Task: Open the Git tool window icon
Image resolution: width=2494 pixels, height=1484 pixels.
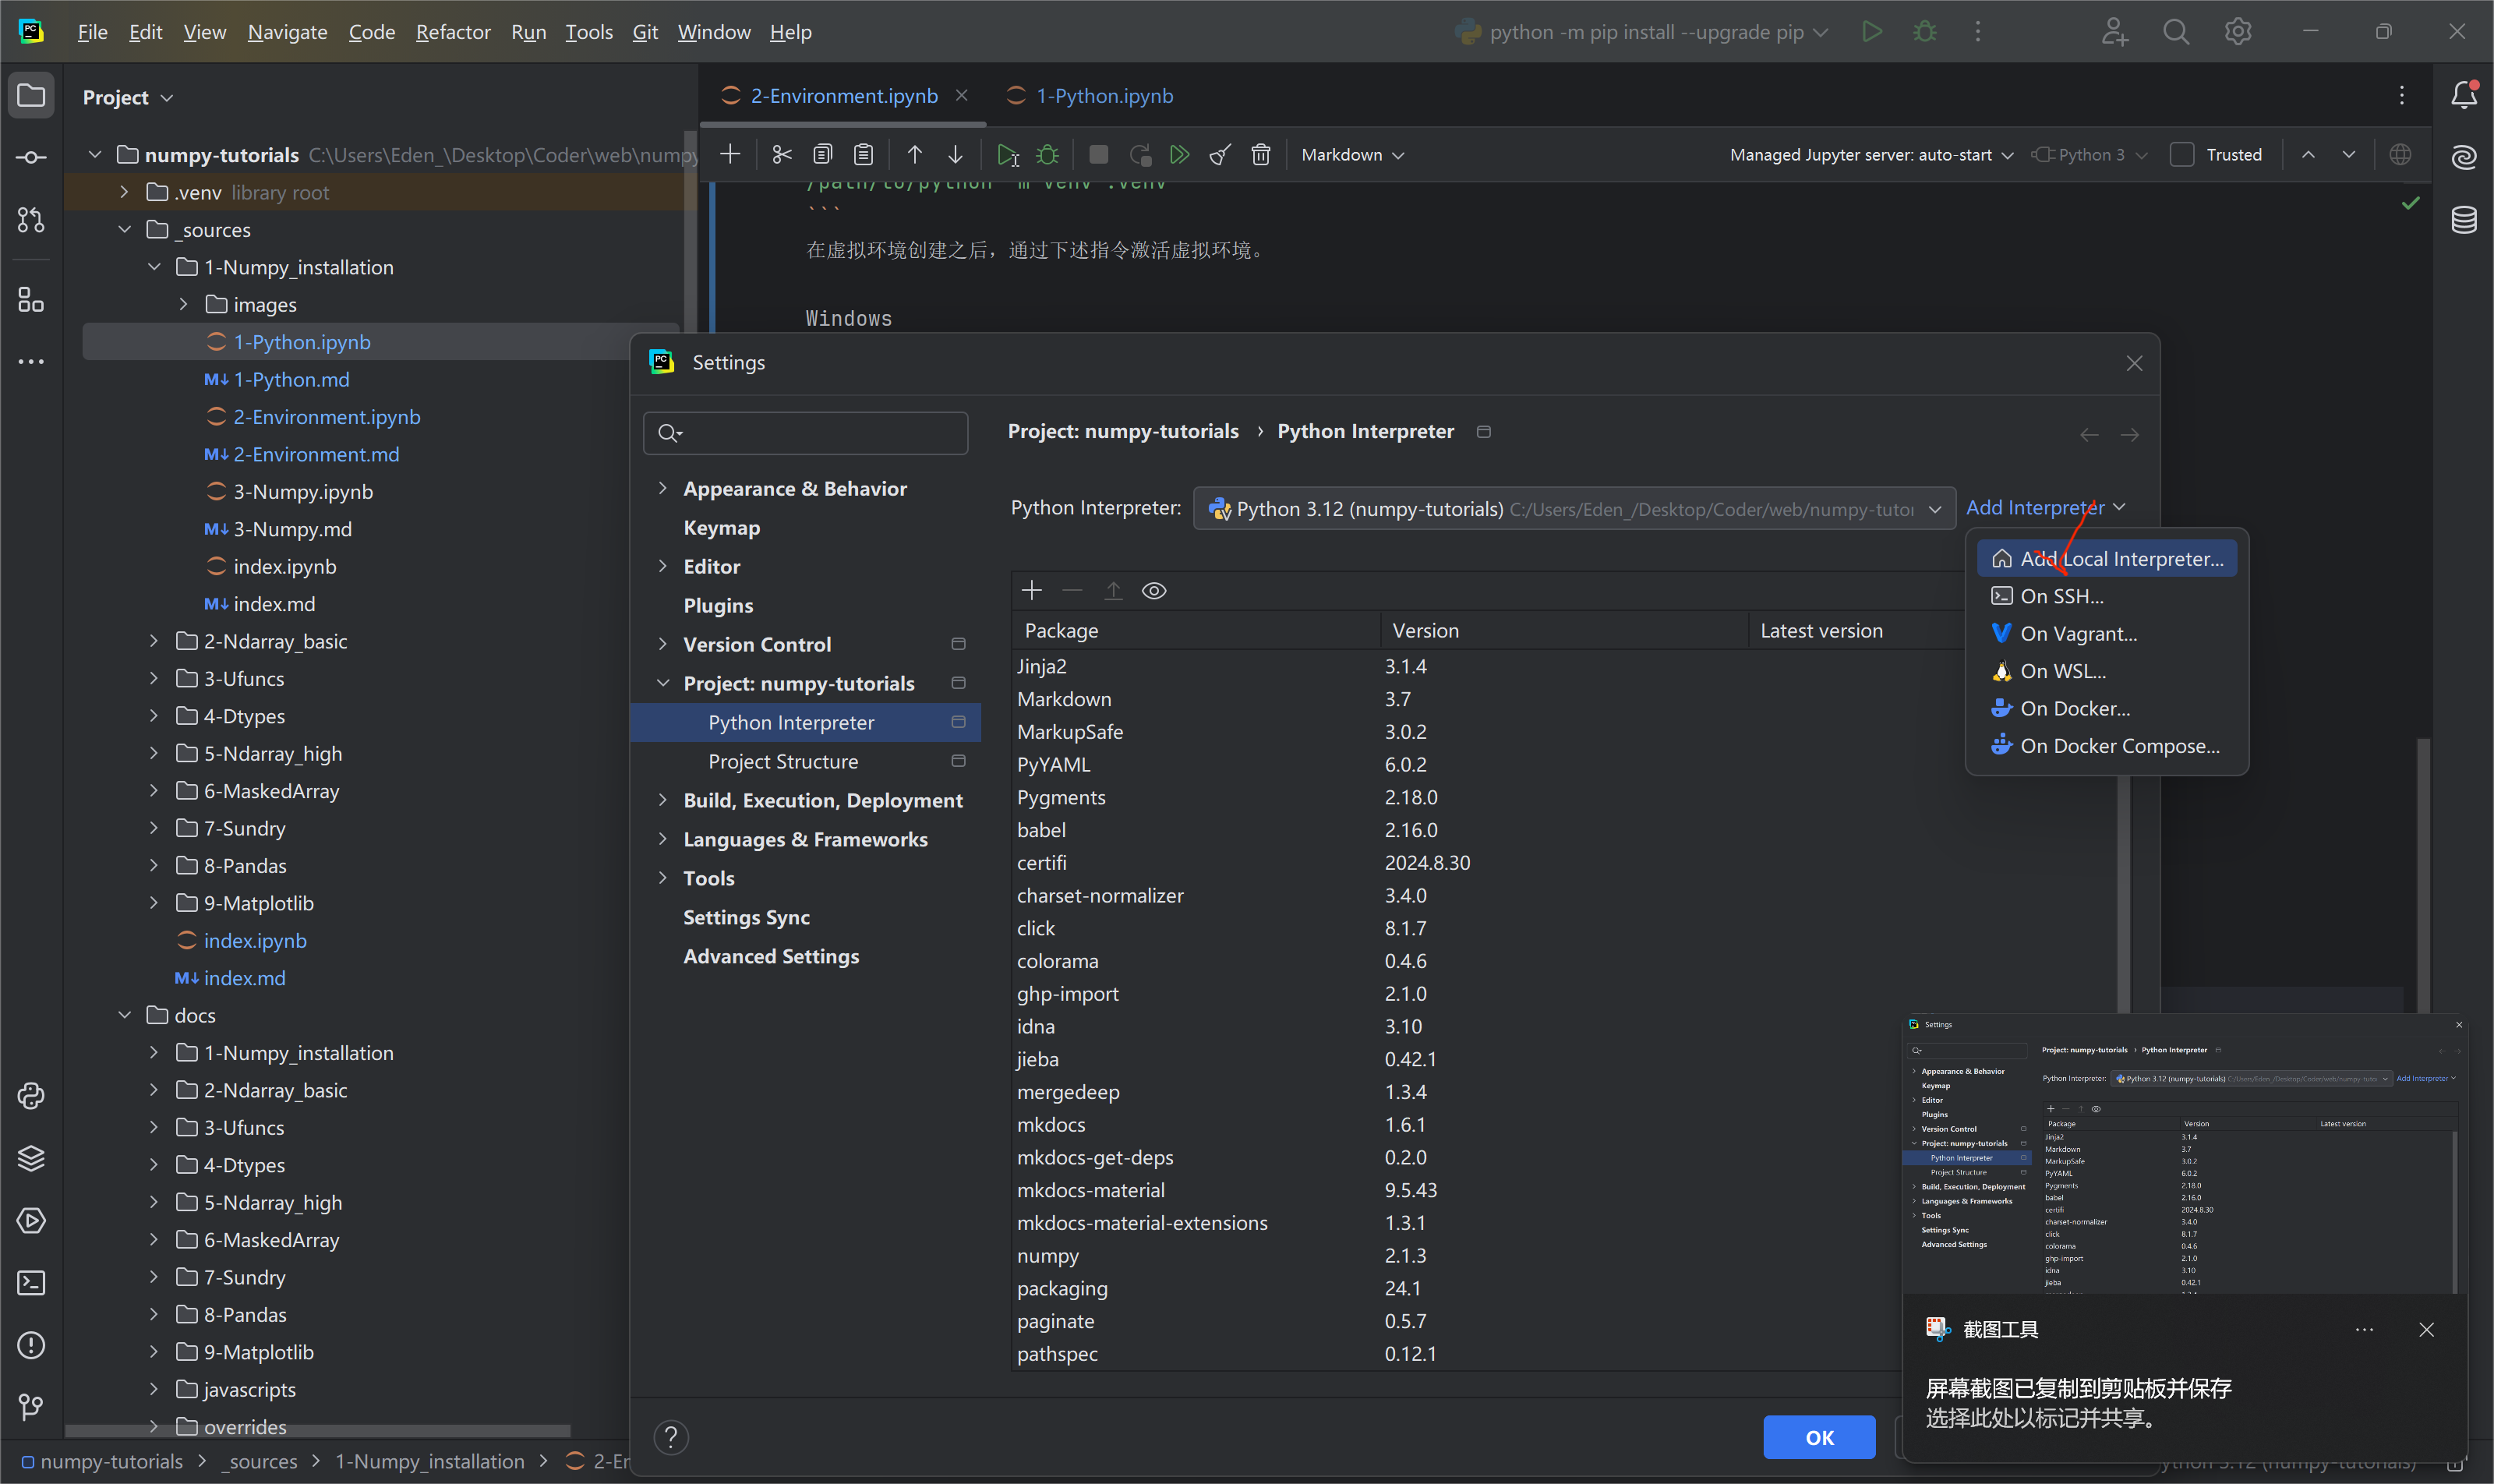Action: click(31, 1407)
